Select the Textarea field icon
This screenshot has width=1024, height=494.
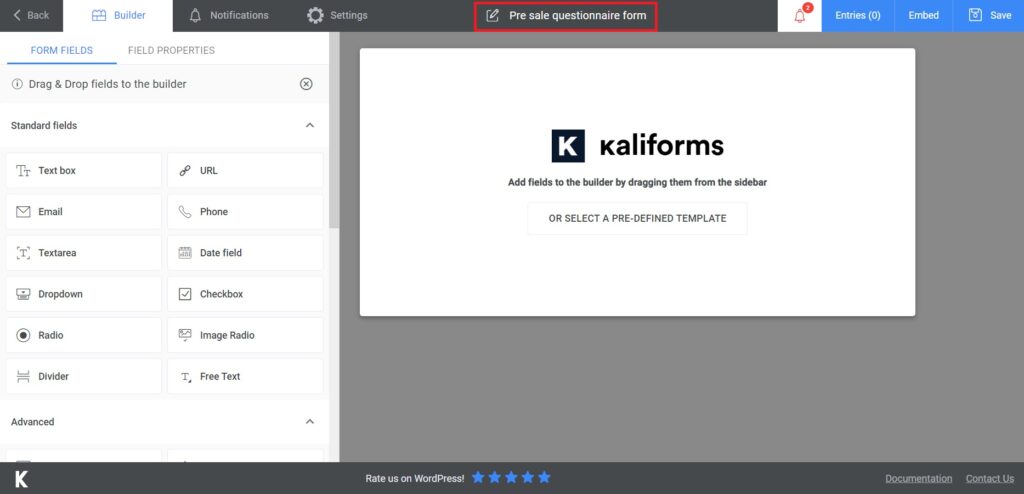(x=24, y=253)
